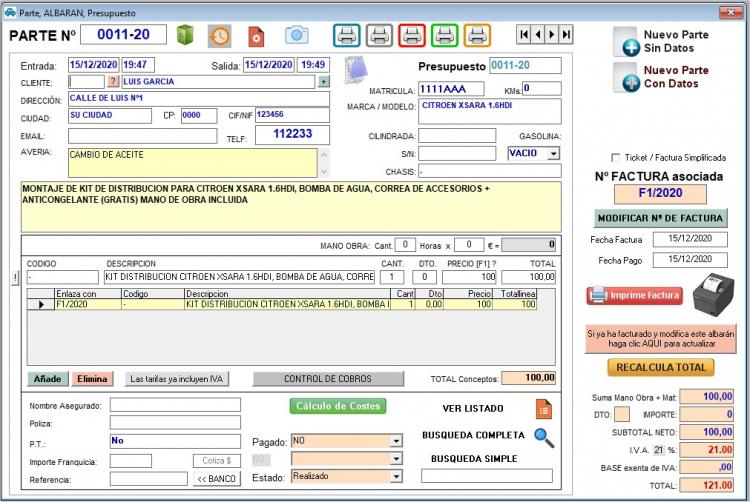Click the DESCRIPCION entry field
This screenshot has width=750, height=502.
point(240,277)
